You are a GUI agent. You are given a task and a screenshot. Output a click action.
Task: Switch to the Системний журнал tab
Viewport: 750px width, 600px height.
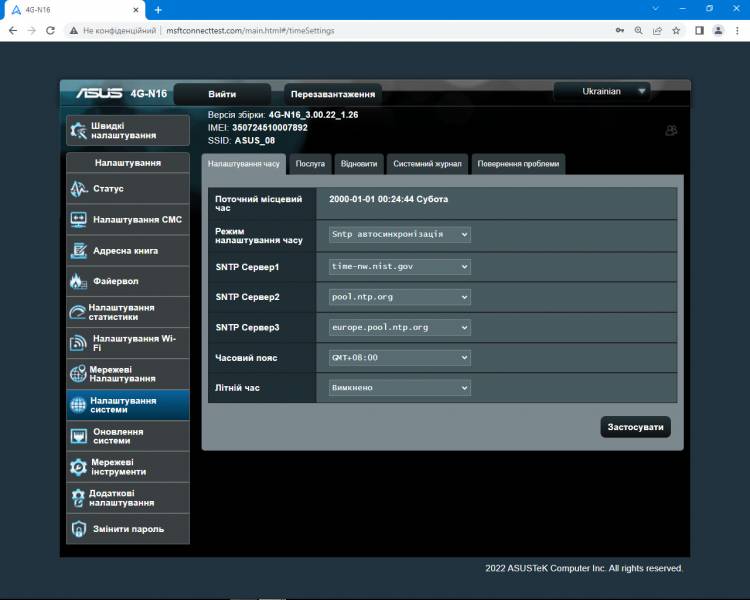427,164
